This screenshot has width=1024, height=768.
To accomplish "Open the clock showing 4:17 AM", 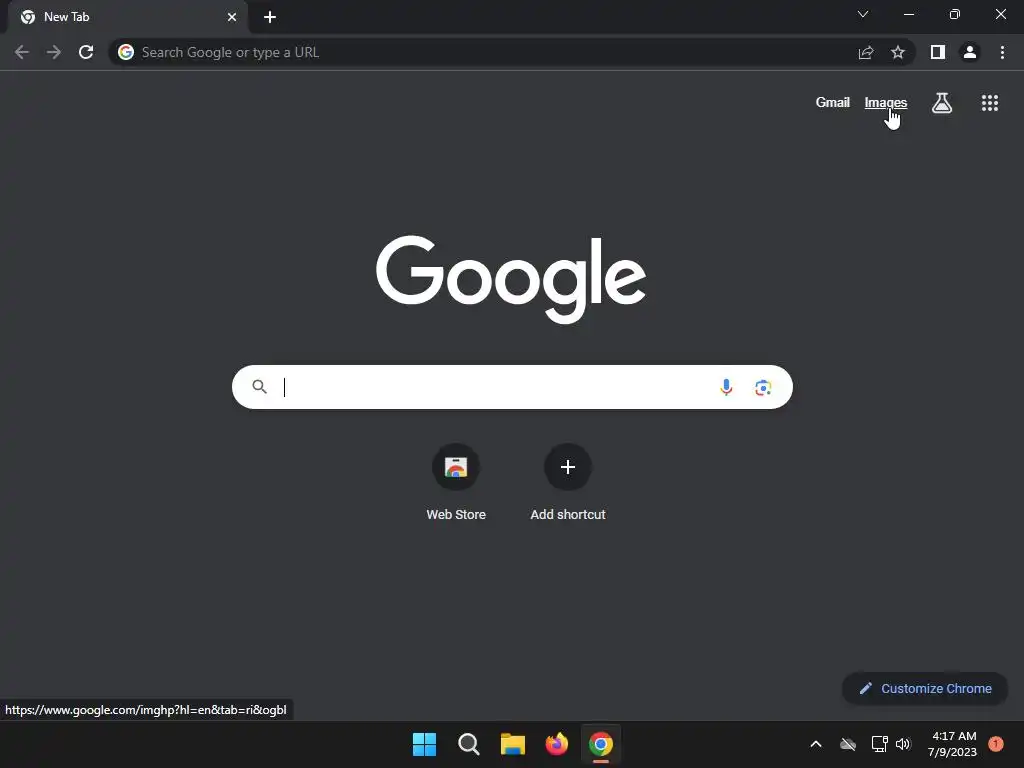I will tap(952, 744).
